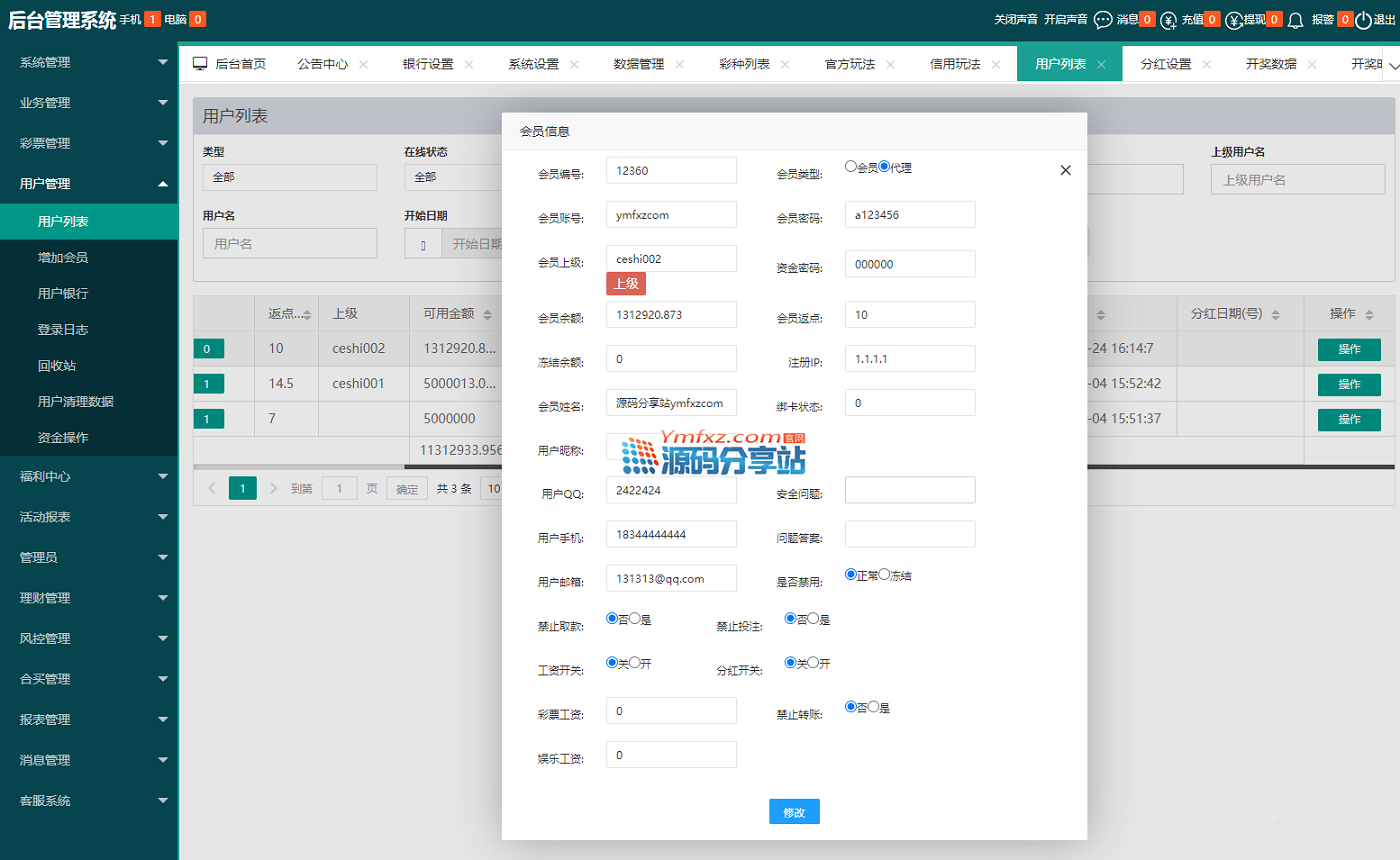Turn on 工资开关 by selecting 开
This screenshot has height=860, width=1400.
click(x=634, y=662)
